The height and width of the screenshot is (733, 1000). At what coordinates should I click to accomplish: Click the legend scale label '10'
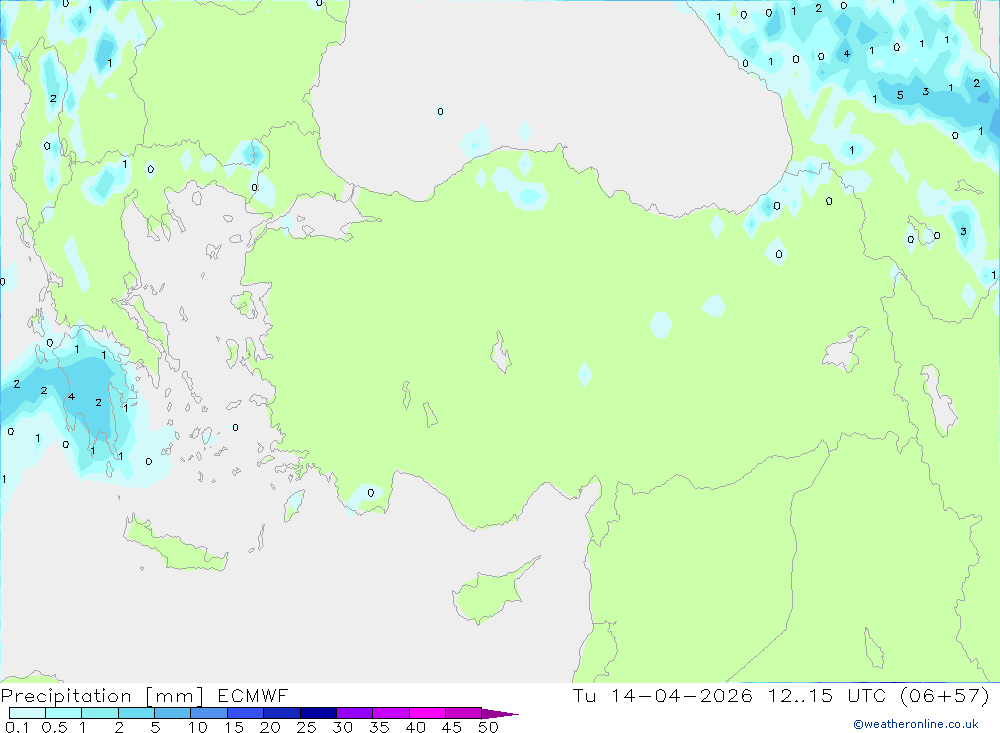[198, 727]
